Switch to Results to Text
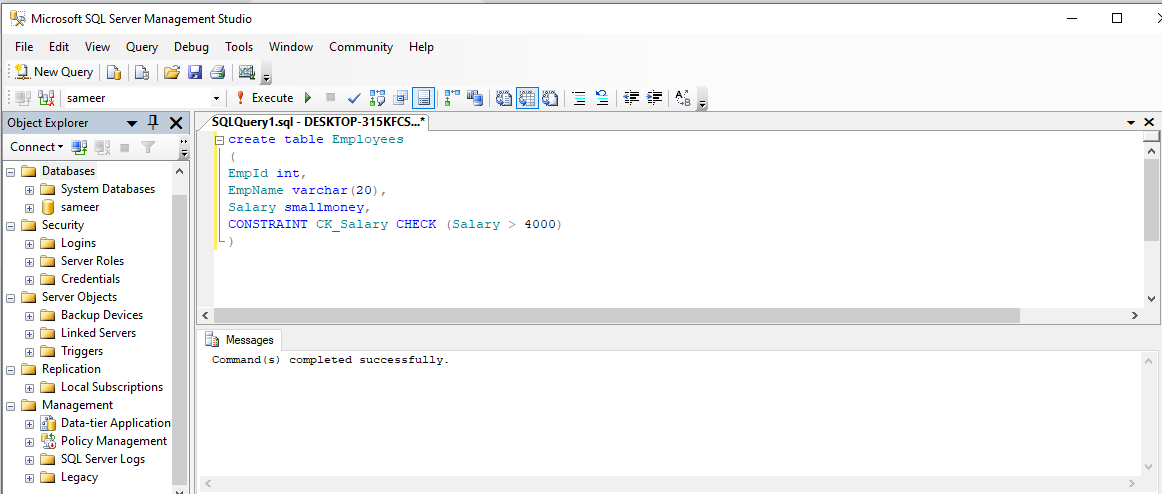Viewport: 1162px width, 494px height. pos(504,98)
